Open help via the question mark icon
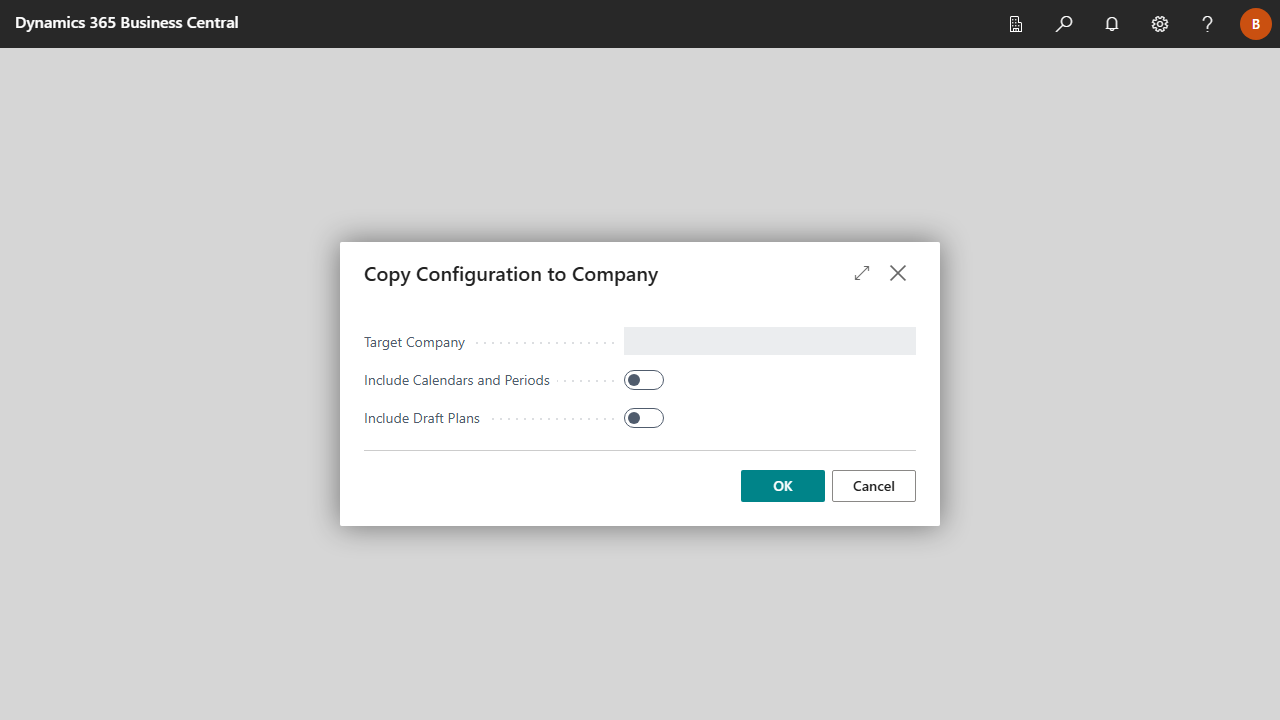This screenshot has width=1280, height=720. pyautogui.click(x=1208, y=24)
